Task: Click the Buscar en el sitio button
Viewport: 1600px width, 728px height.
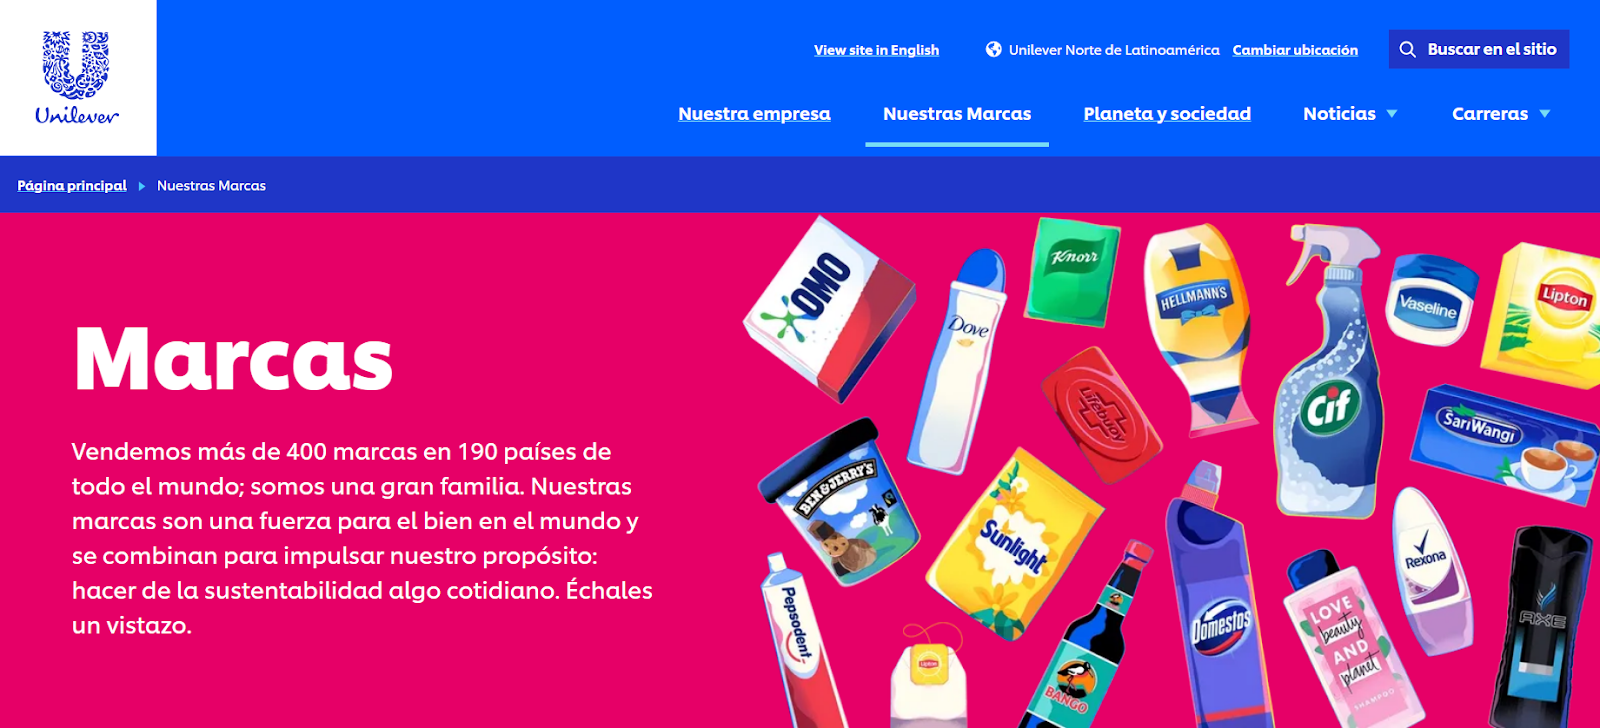Action: pyautogui.click(x=1479, y=49)
